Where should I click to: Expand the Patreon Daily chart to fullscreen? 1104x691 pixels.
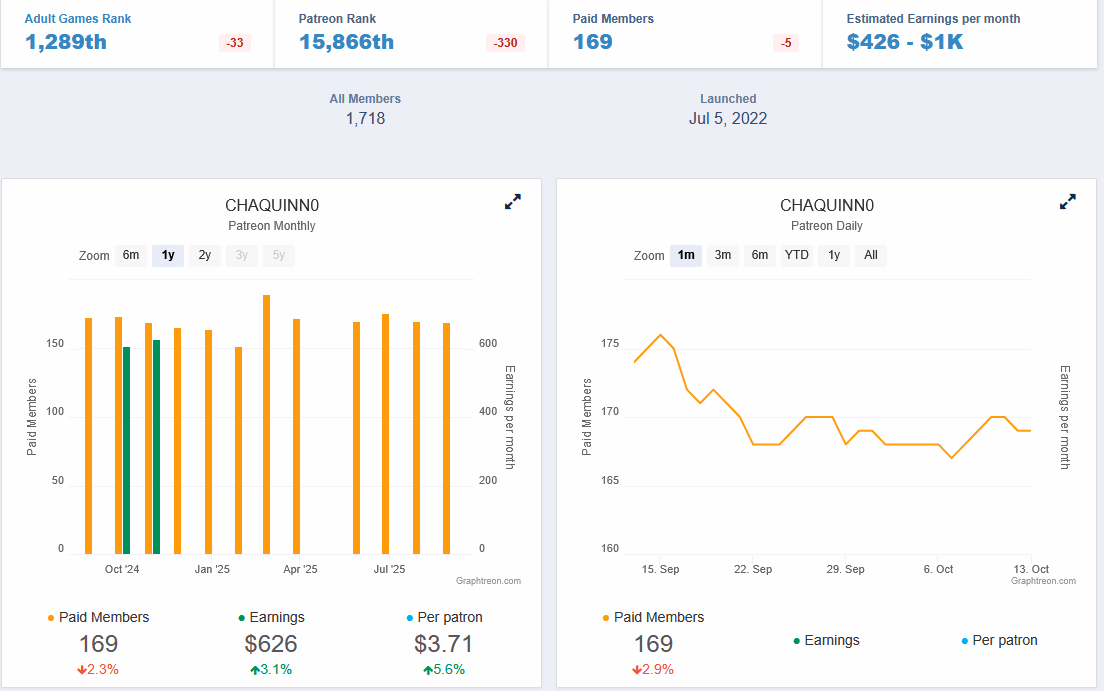[1068, 202]
